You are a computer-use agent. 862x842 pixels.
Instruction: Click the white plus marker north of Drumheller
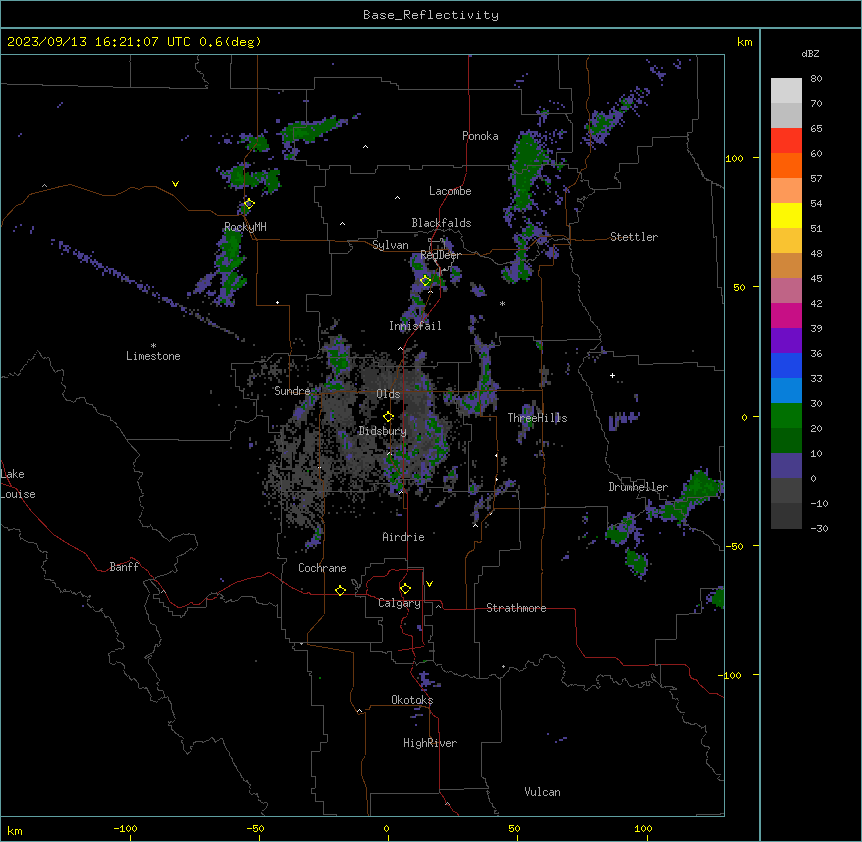pyautogui.click(x=612, y=375)
